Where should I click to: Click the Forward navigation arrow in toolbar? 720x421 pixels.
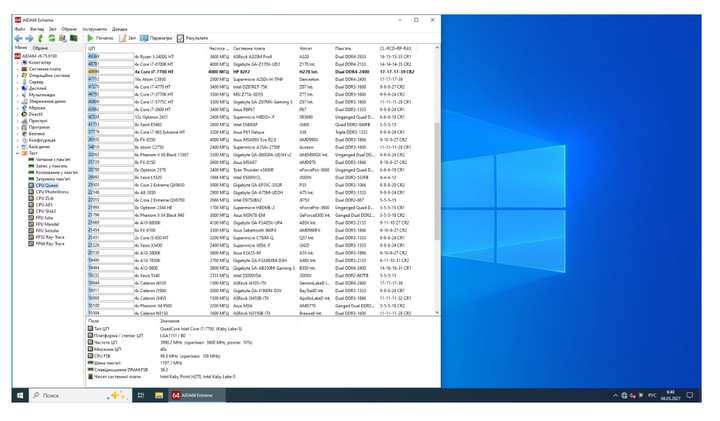(29, 38)
